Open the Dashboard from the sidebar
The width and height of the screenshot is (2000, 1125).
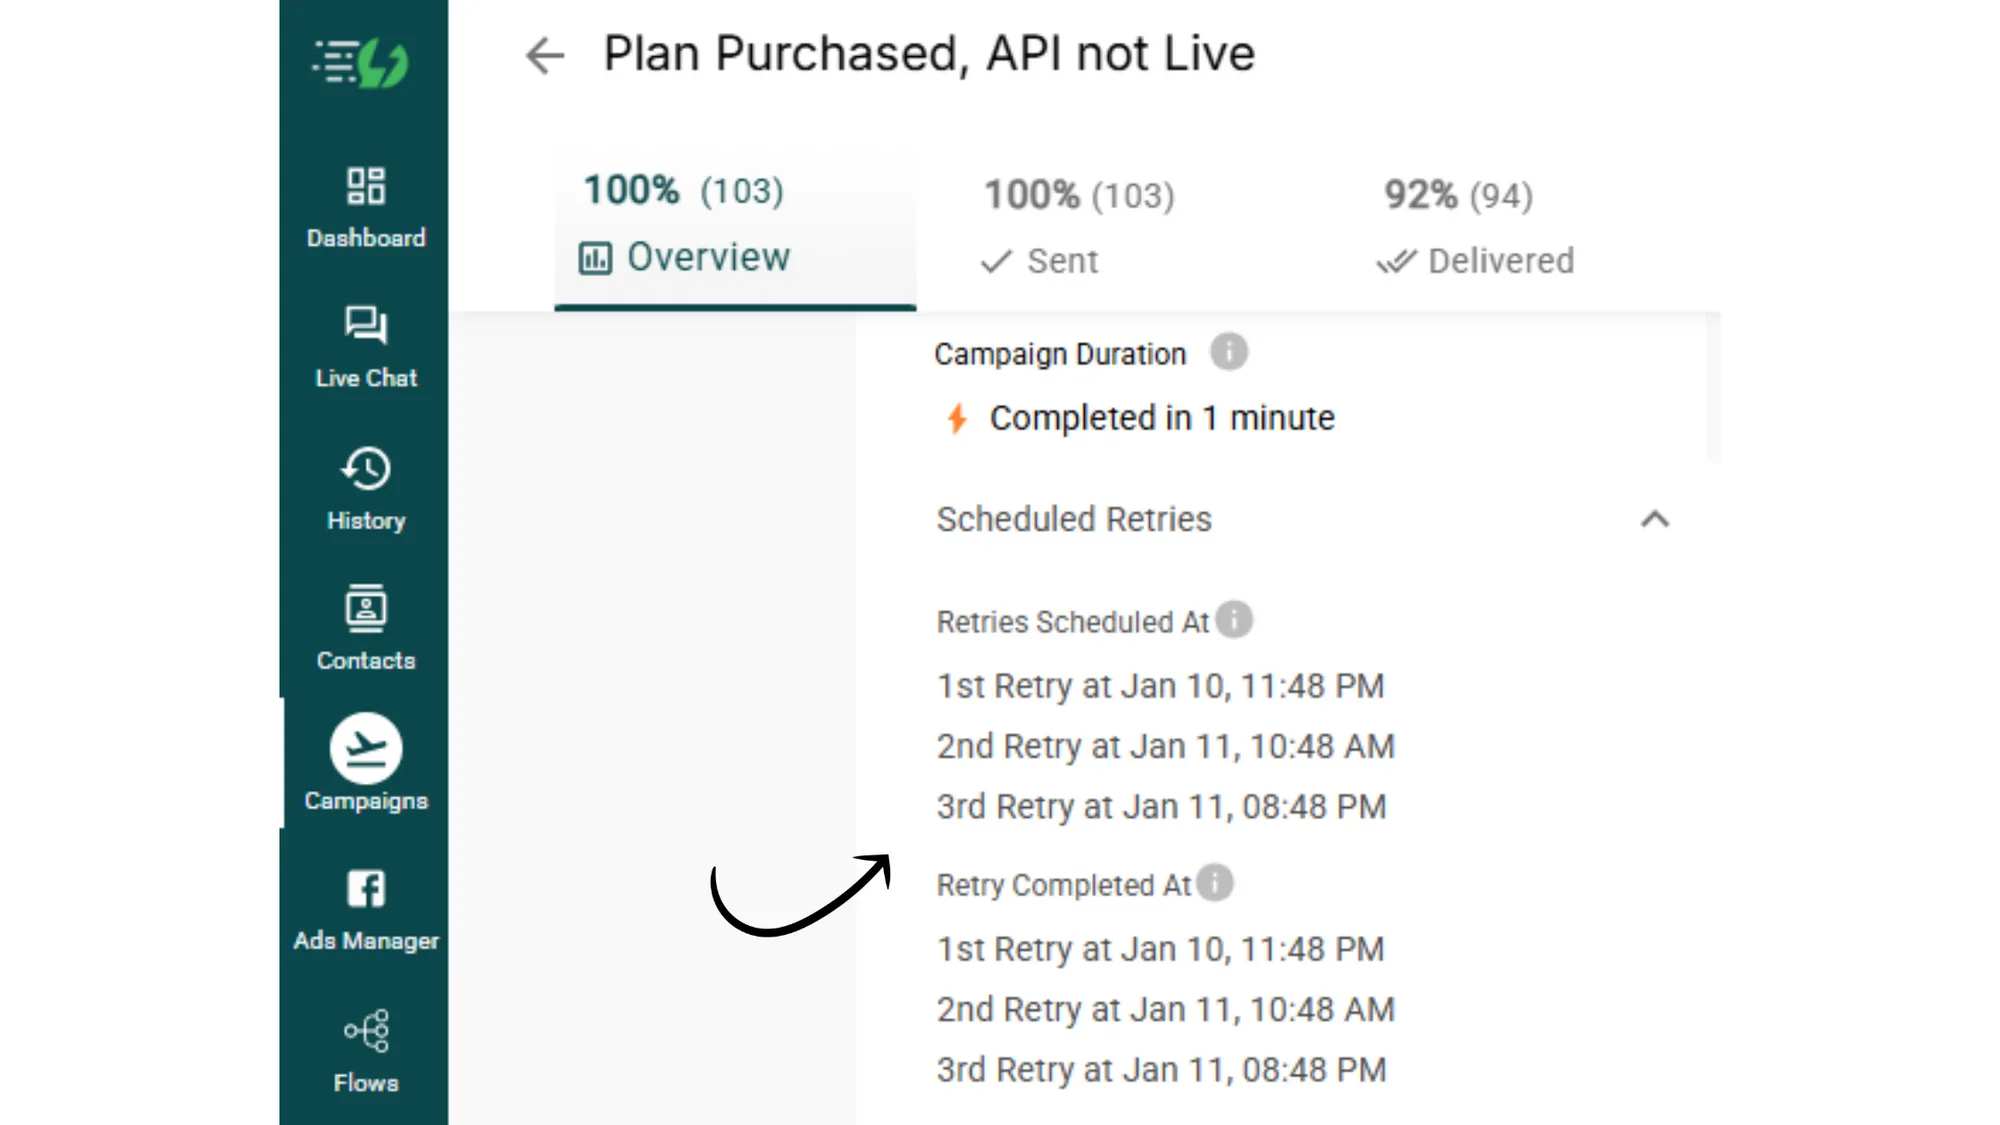pos(365,205)
